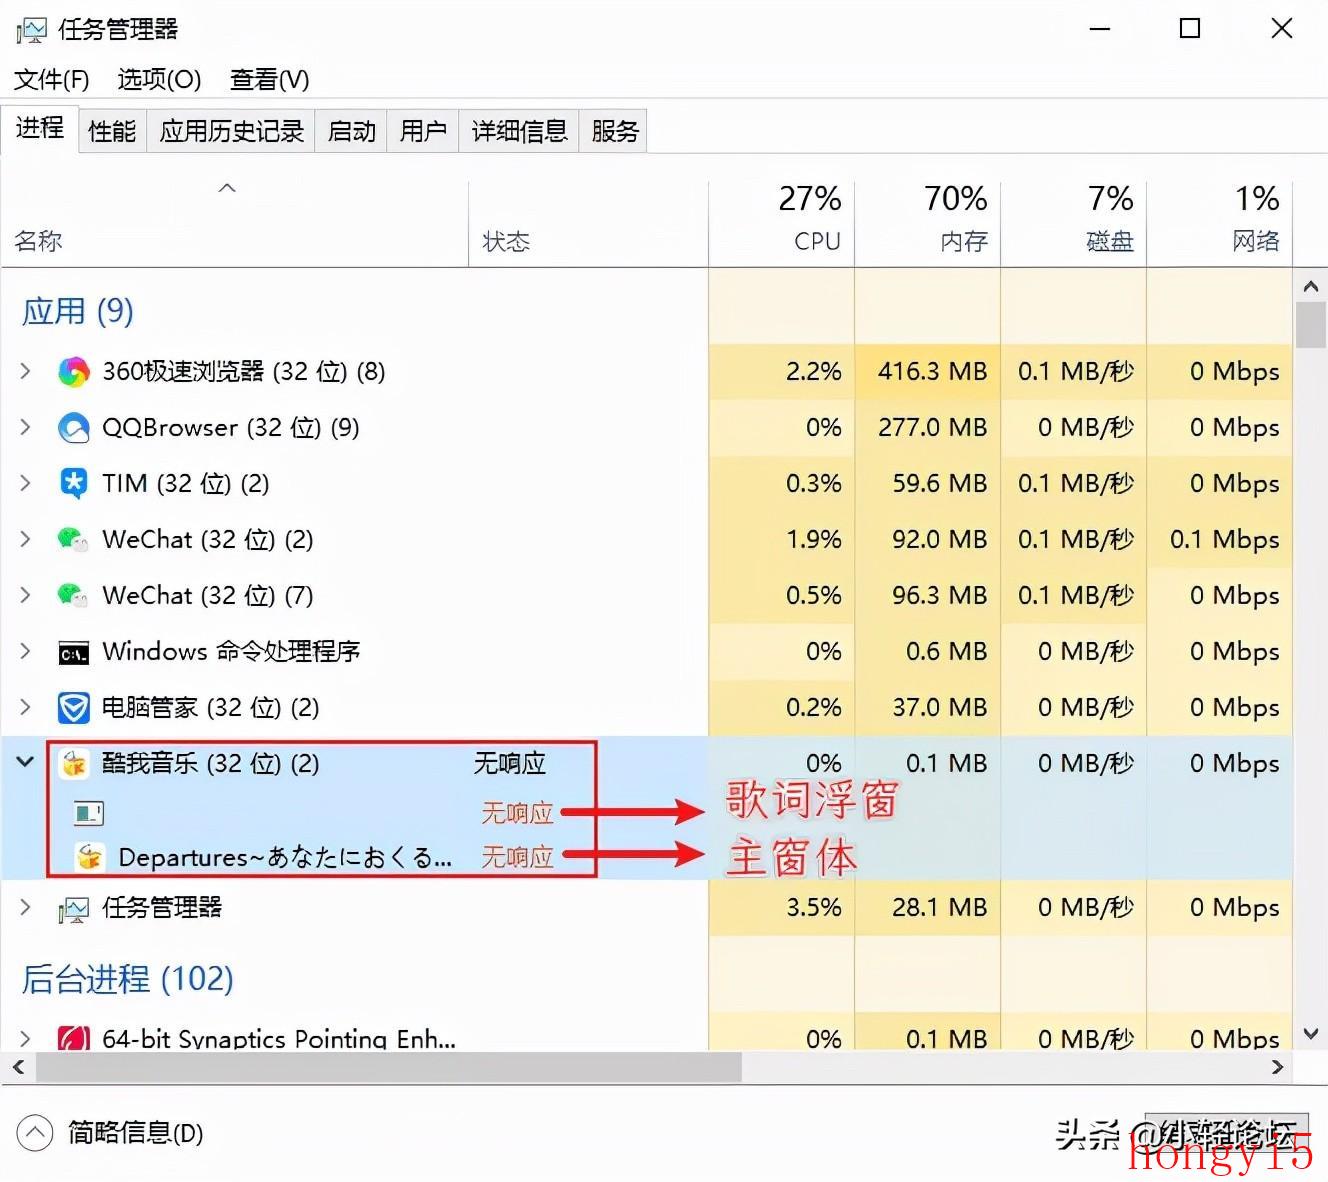Expand the 360极速浏览器 process group
The height and width of the screenshot is (1182, 1328).
coord(25,372)
